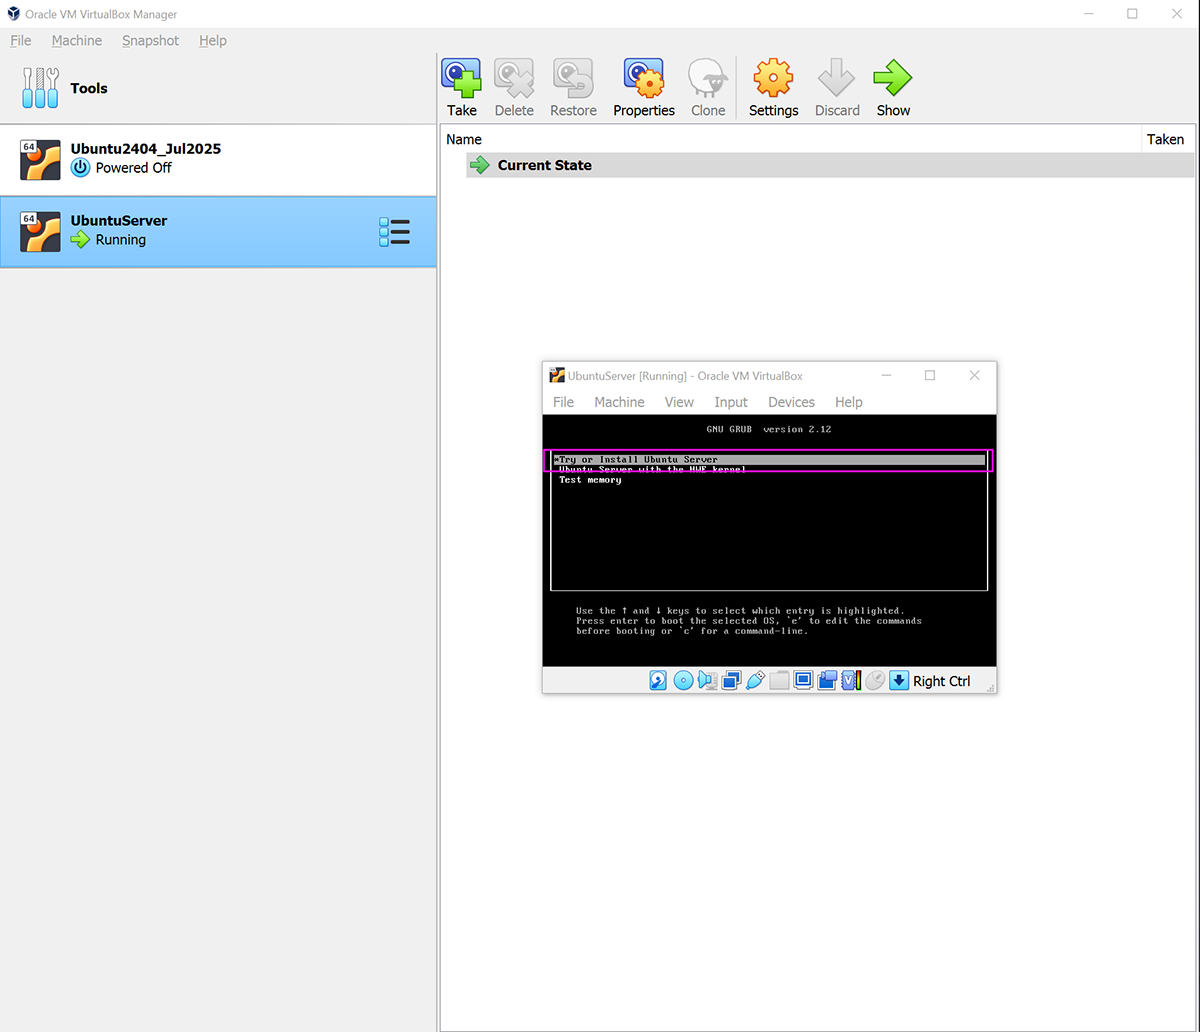1200x1032 pixels.
Task: Open the Machine menu in UbuntuServer window
Action: pyautogui.click(x=620, y=402)
